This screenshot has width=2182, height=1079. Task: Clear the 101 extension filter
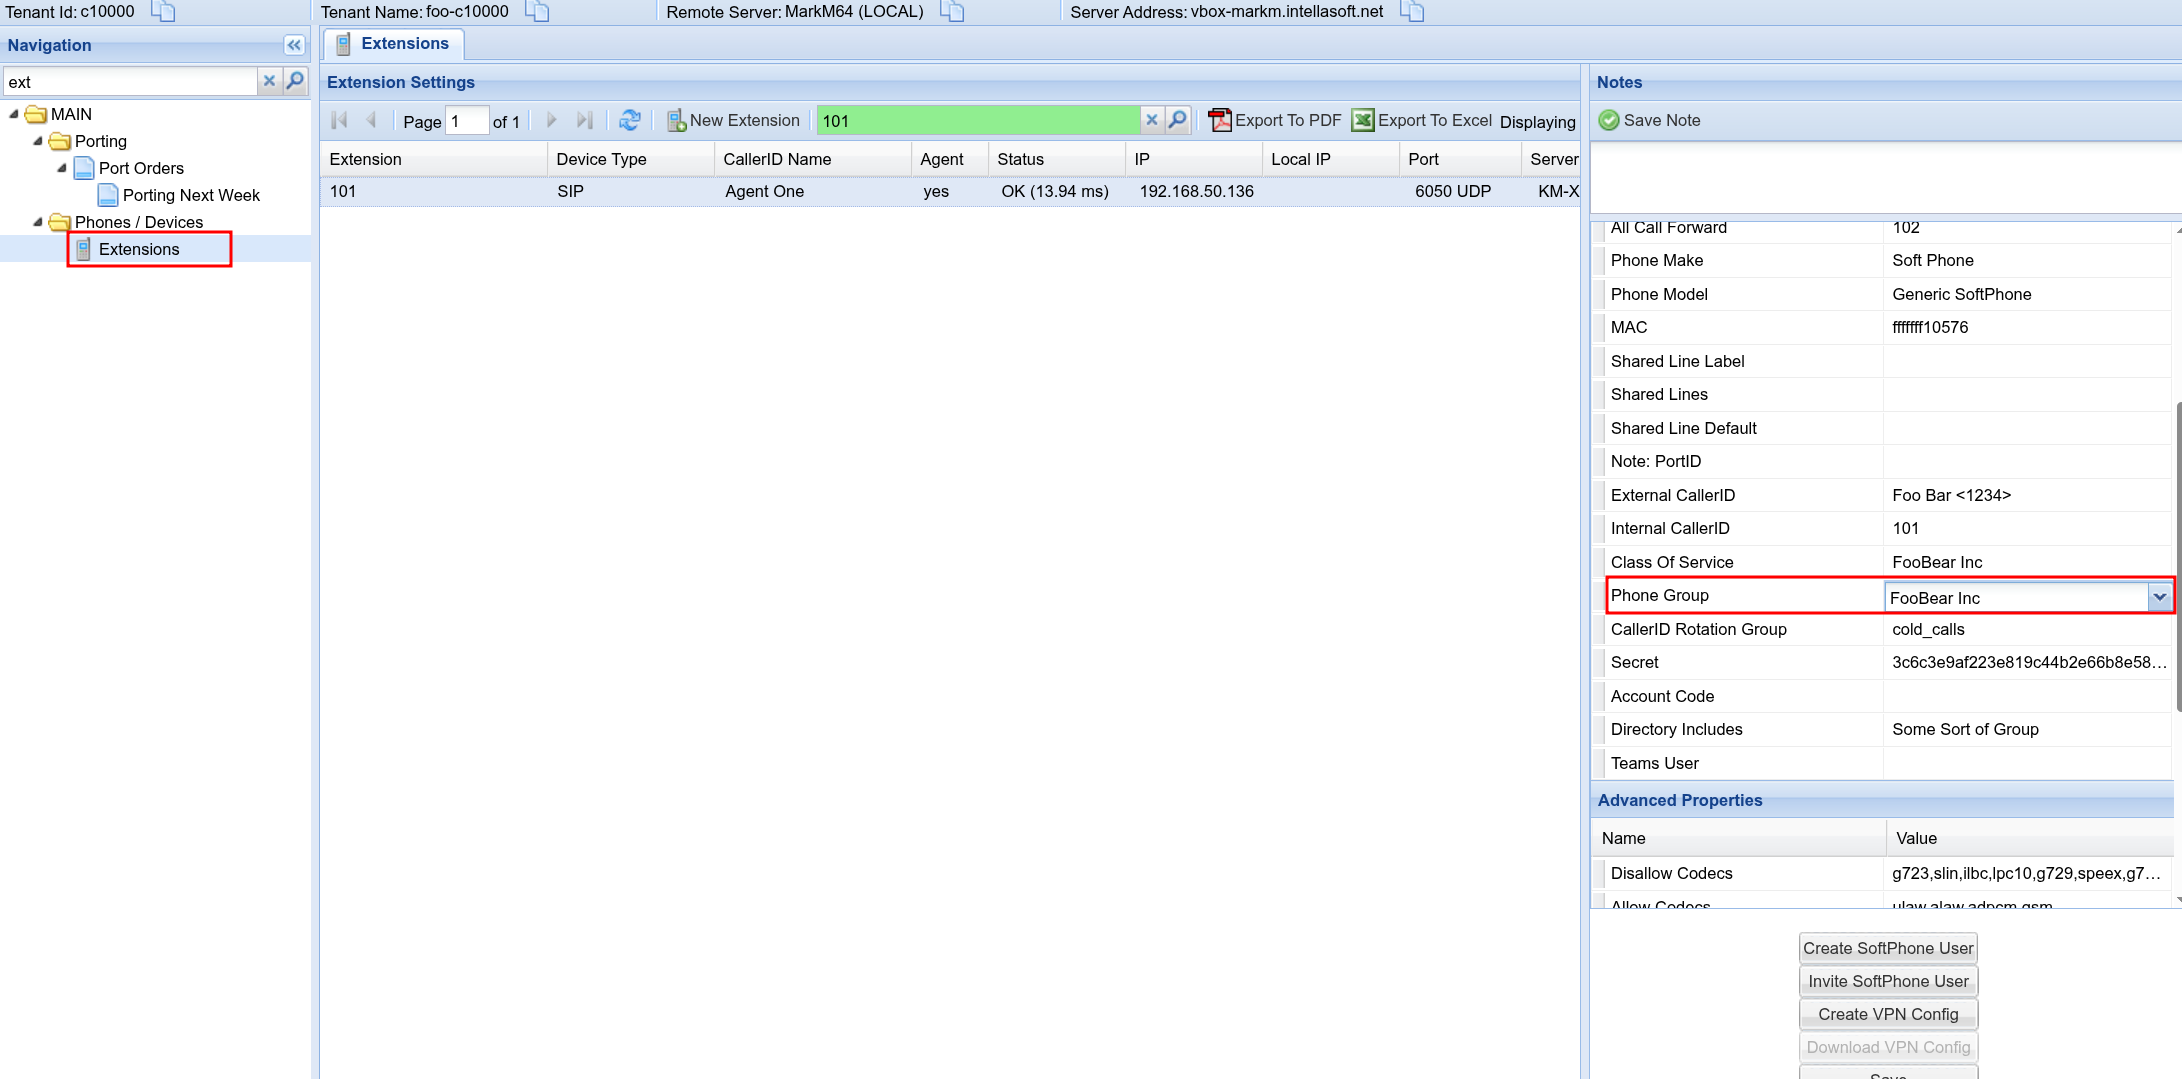tap(1151, 120)
